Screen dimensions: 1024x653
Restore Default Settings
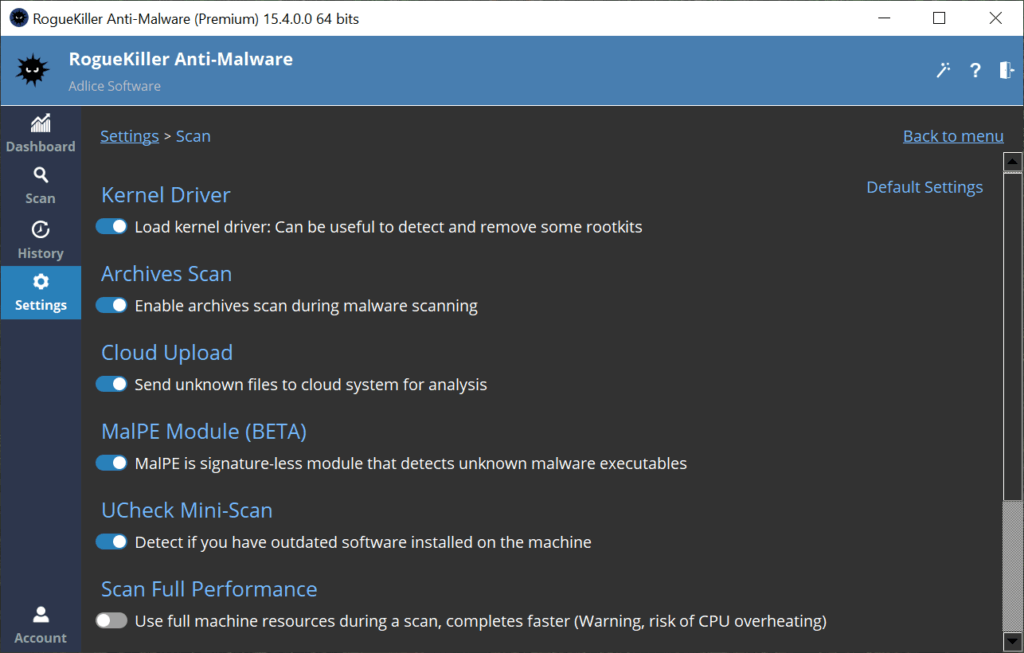pos(924,187)
